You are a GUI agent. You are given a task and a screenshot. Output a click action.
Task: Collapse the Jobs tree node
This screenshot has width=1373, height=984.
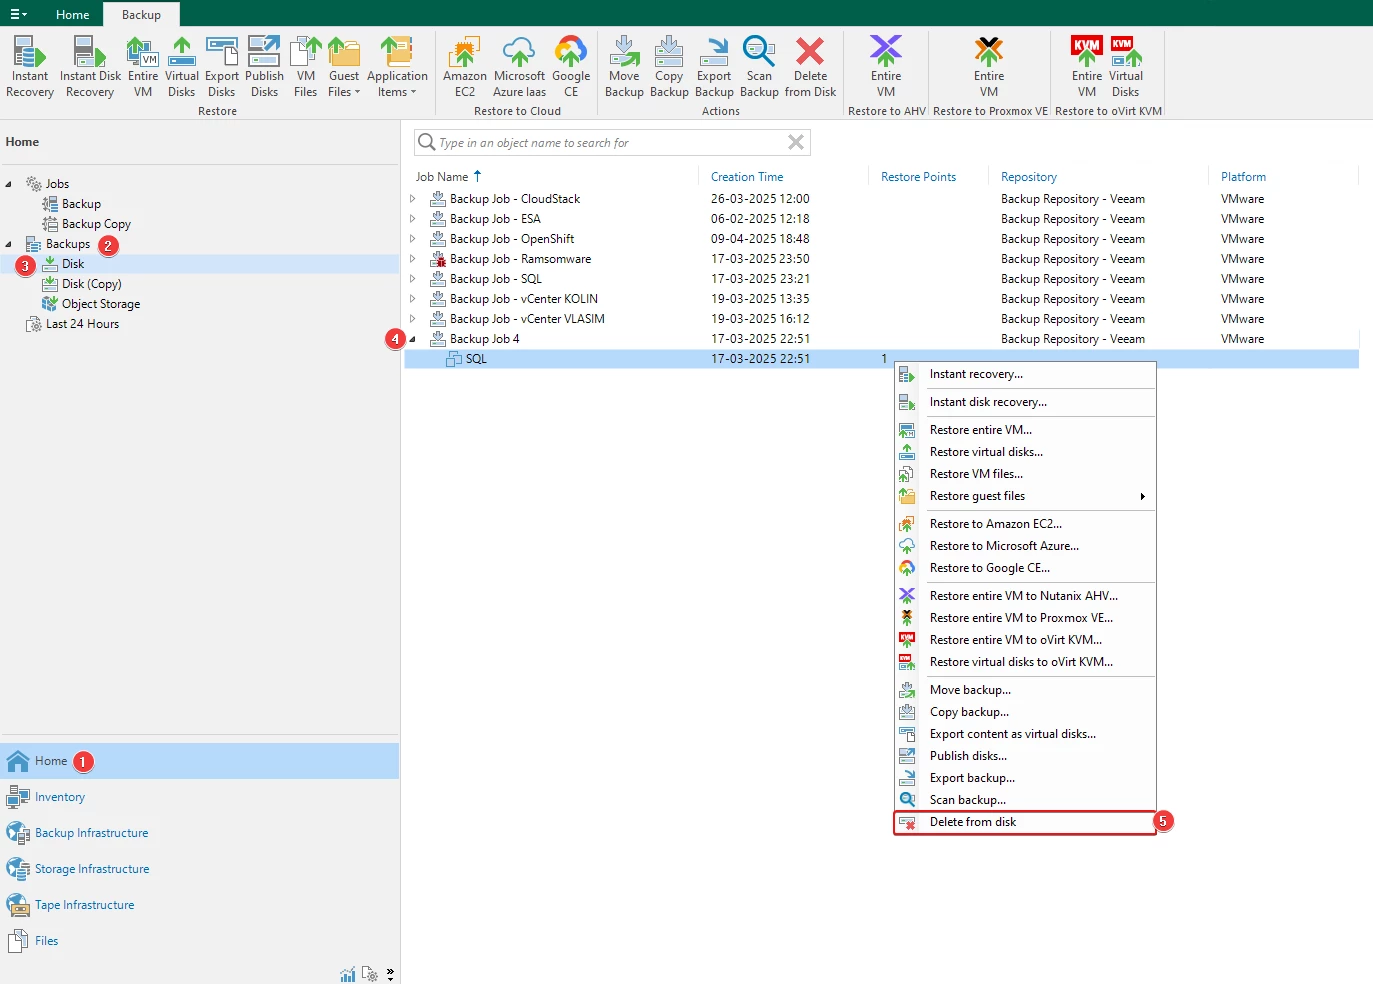(x=9, y=184)
